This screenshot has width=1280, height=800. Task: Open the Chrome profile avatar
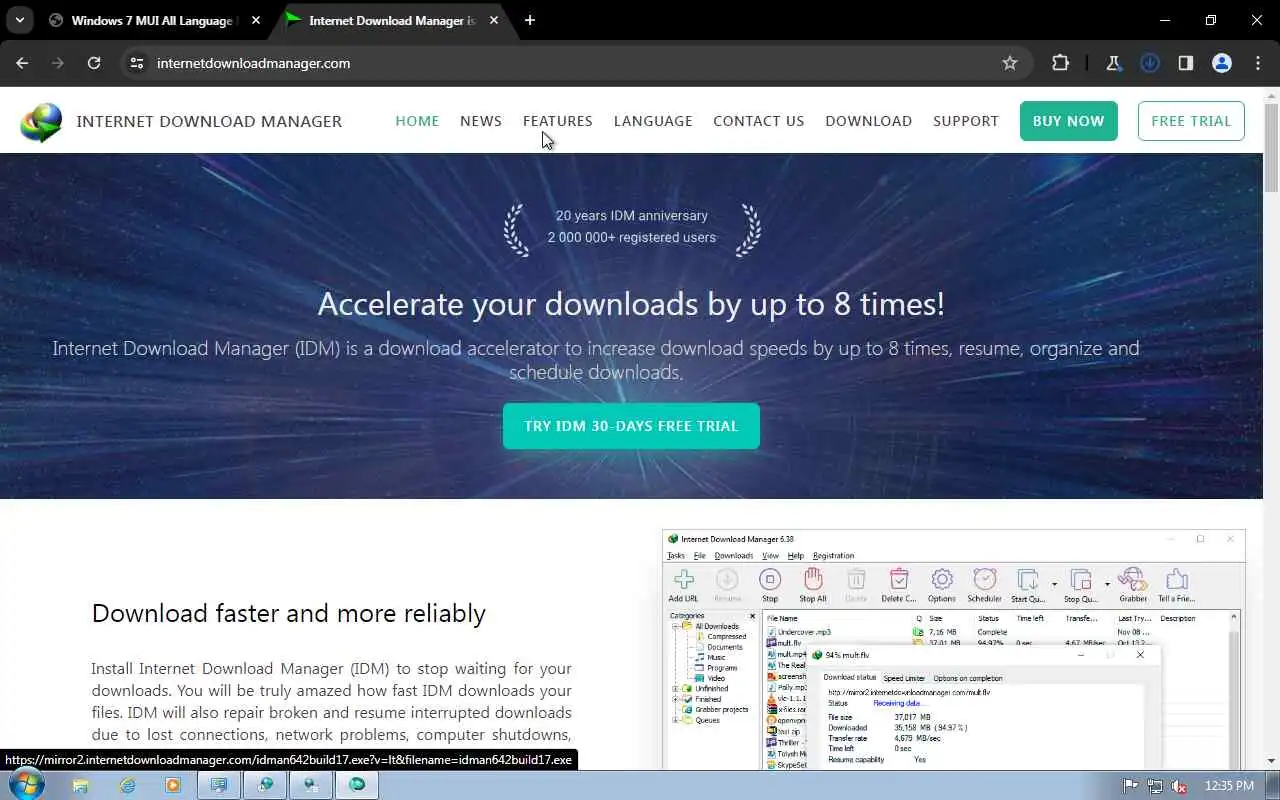(x=1222, y=63)
